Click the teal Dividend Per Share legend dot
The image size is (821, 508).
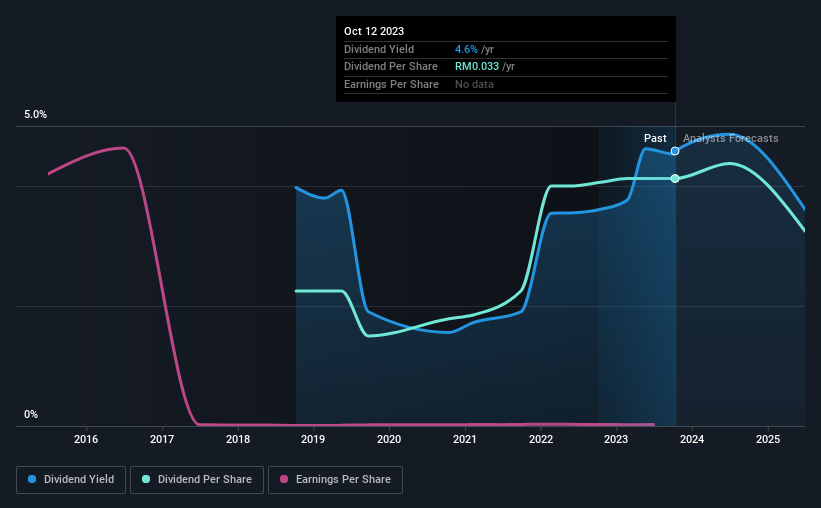click(146, 479)
